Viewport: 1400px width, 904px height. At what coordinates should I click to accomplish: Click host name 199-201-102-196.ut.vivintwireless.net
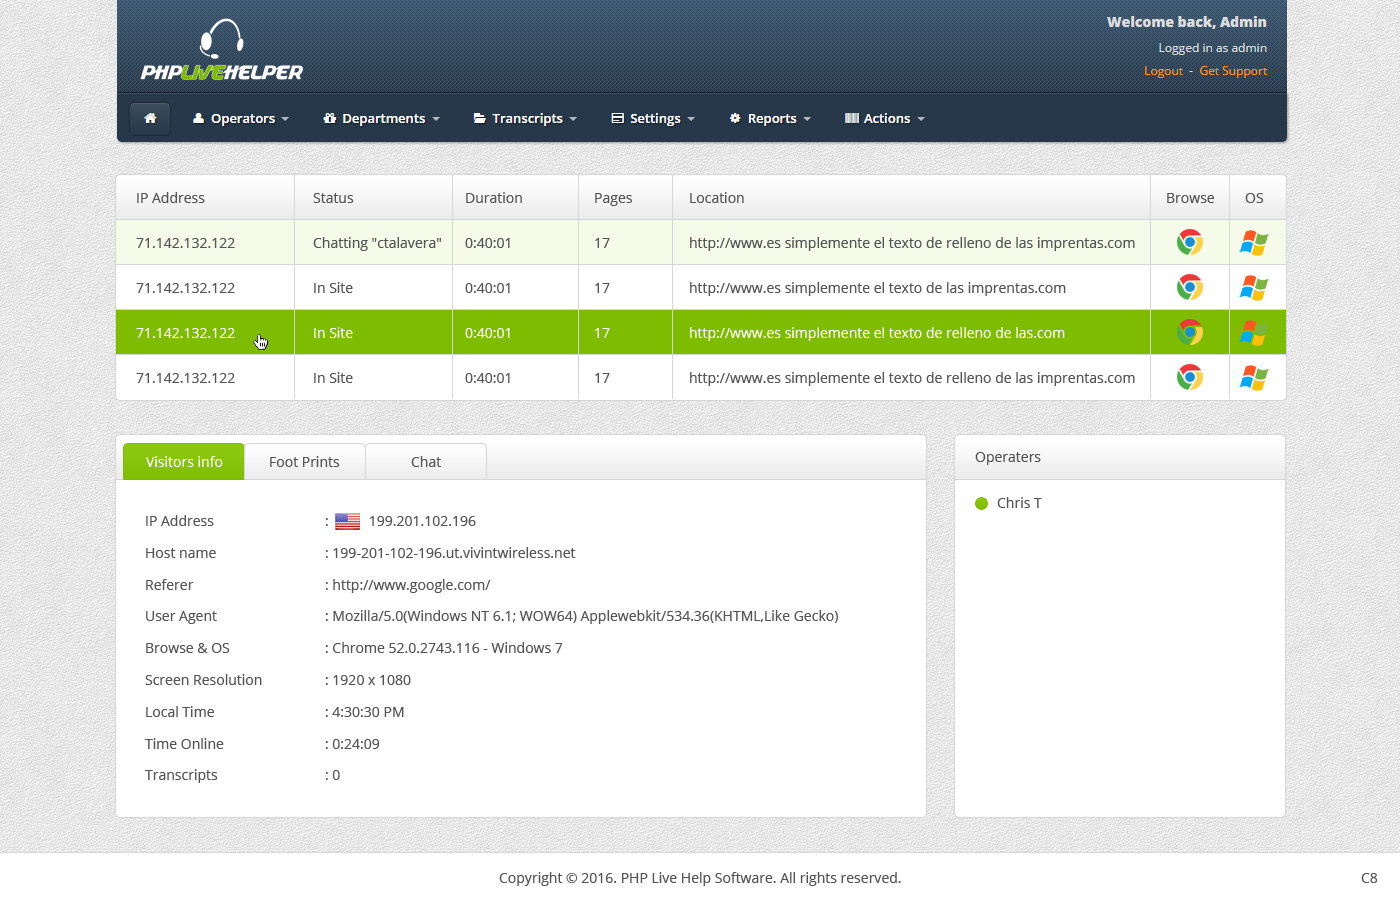pos(454,553)
